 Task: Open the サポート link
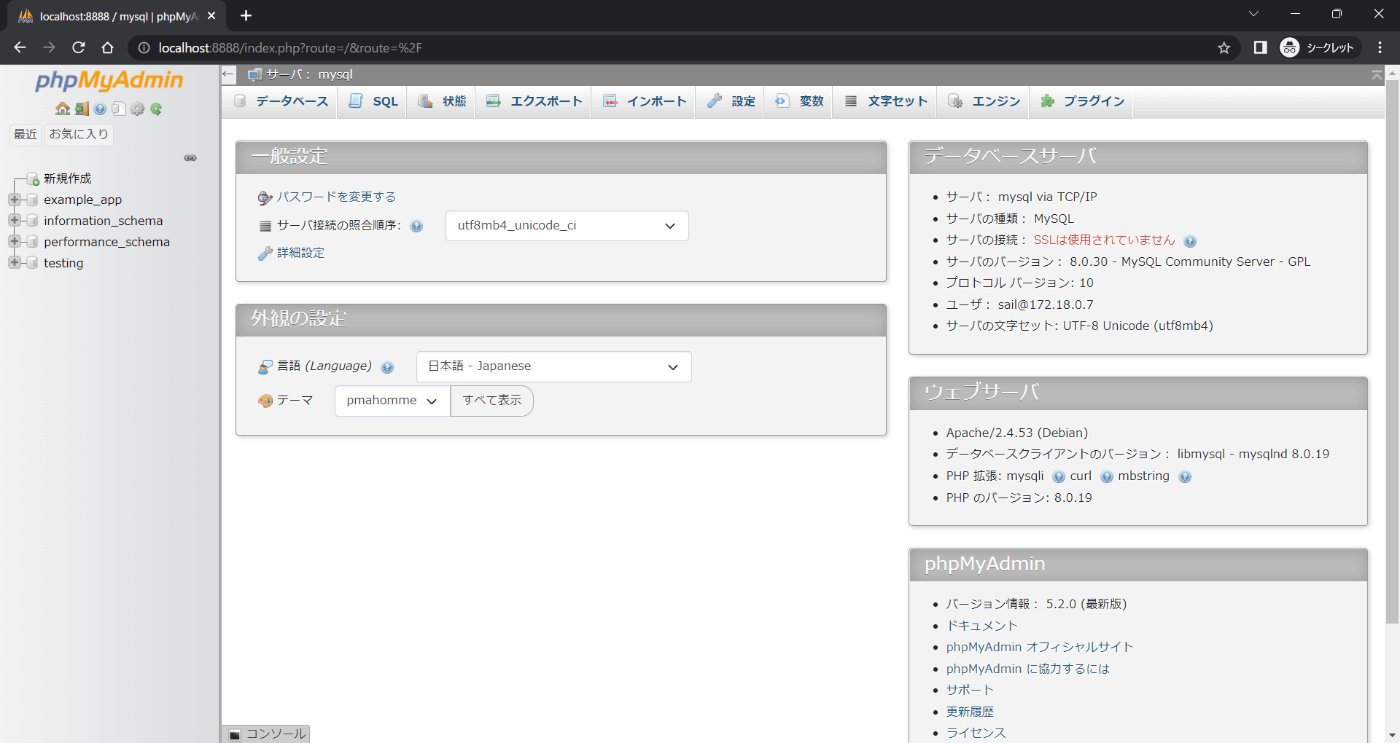970,690
